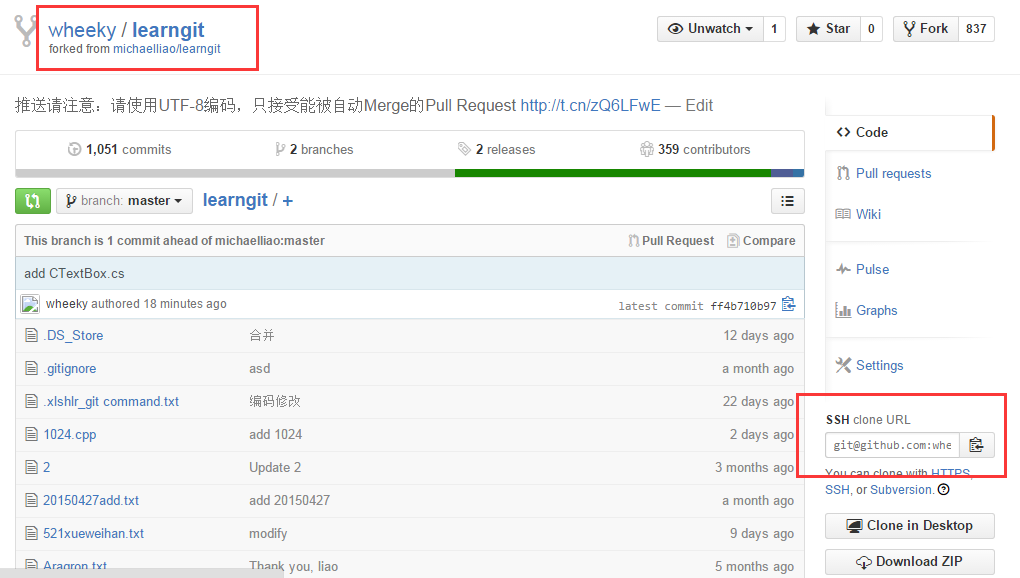Click the 'asd' commit message
The image size is (1020, 578).
click(x=260, y=369)
